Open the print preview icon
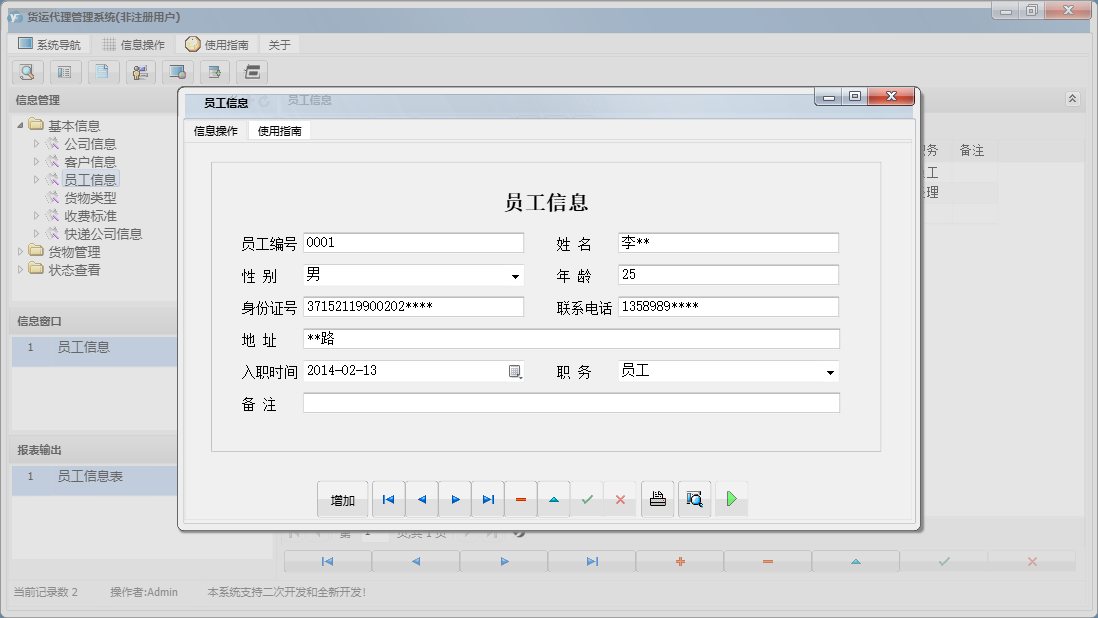1098x618 pixels. coord(694,498)
